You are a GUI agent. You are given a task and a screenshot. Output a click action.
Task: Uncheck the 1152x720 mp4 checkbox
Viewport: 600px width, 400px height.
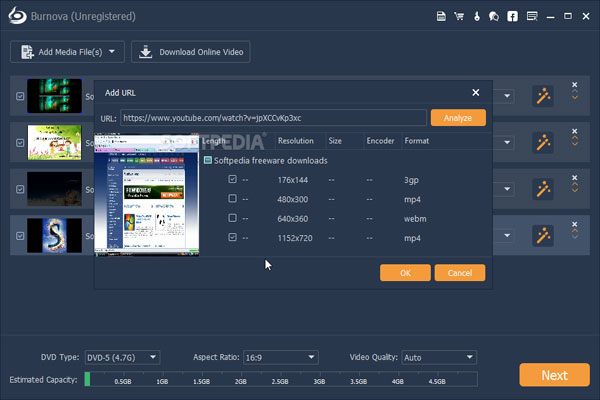[233, 237]
